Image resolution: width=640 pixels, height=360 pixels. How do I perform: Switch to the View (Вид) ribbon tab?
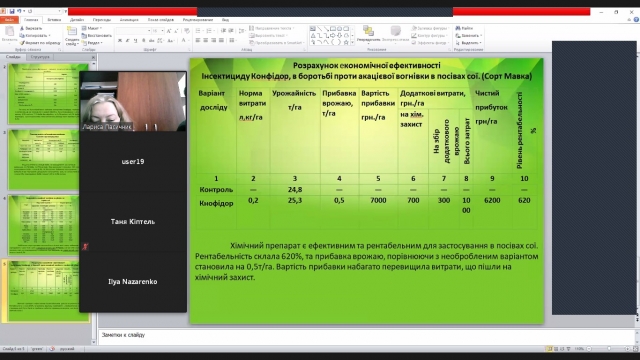click(x=225, y=20)
